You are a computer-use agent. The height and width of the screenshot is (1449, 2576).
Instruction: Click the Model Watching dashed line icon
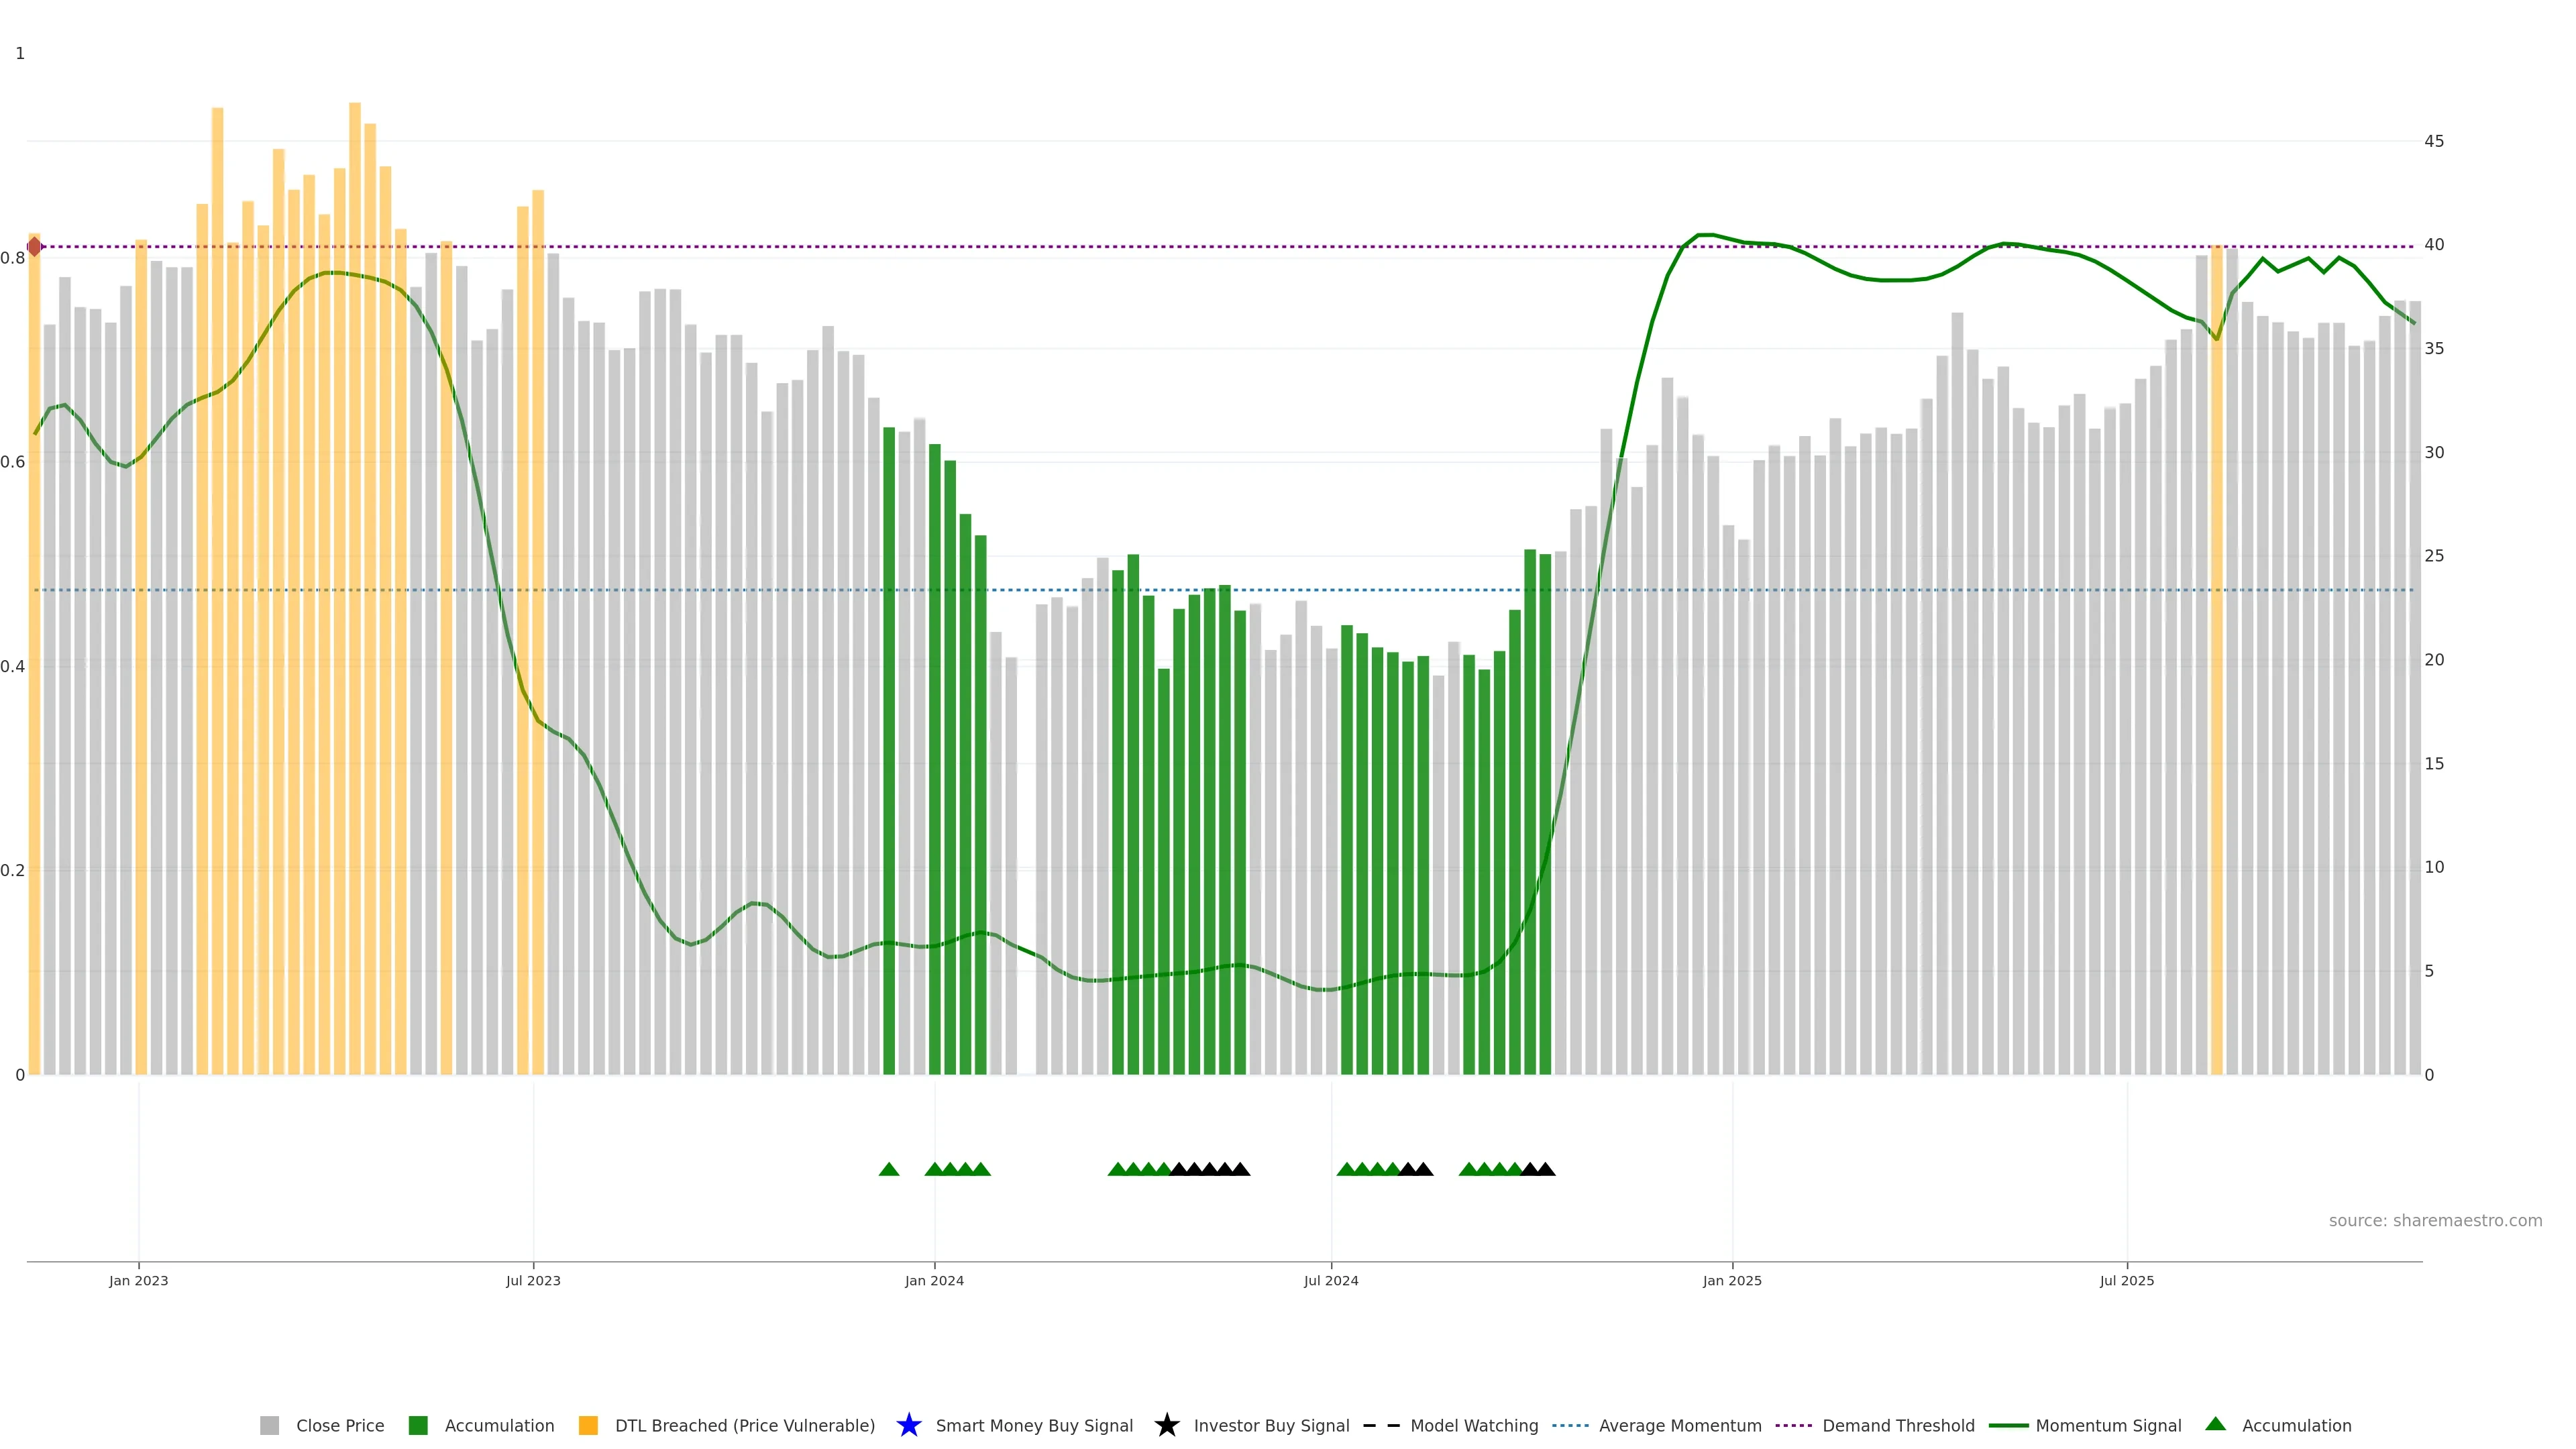(1381, 1425)
